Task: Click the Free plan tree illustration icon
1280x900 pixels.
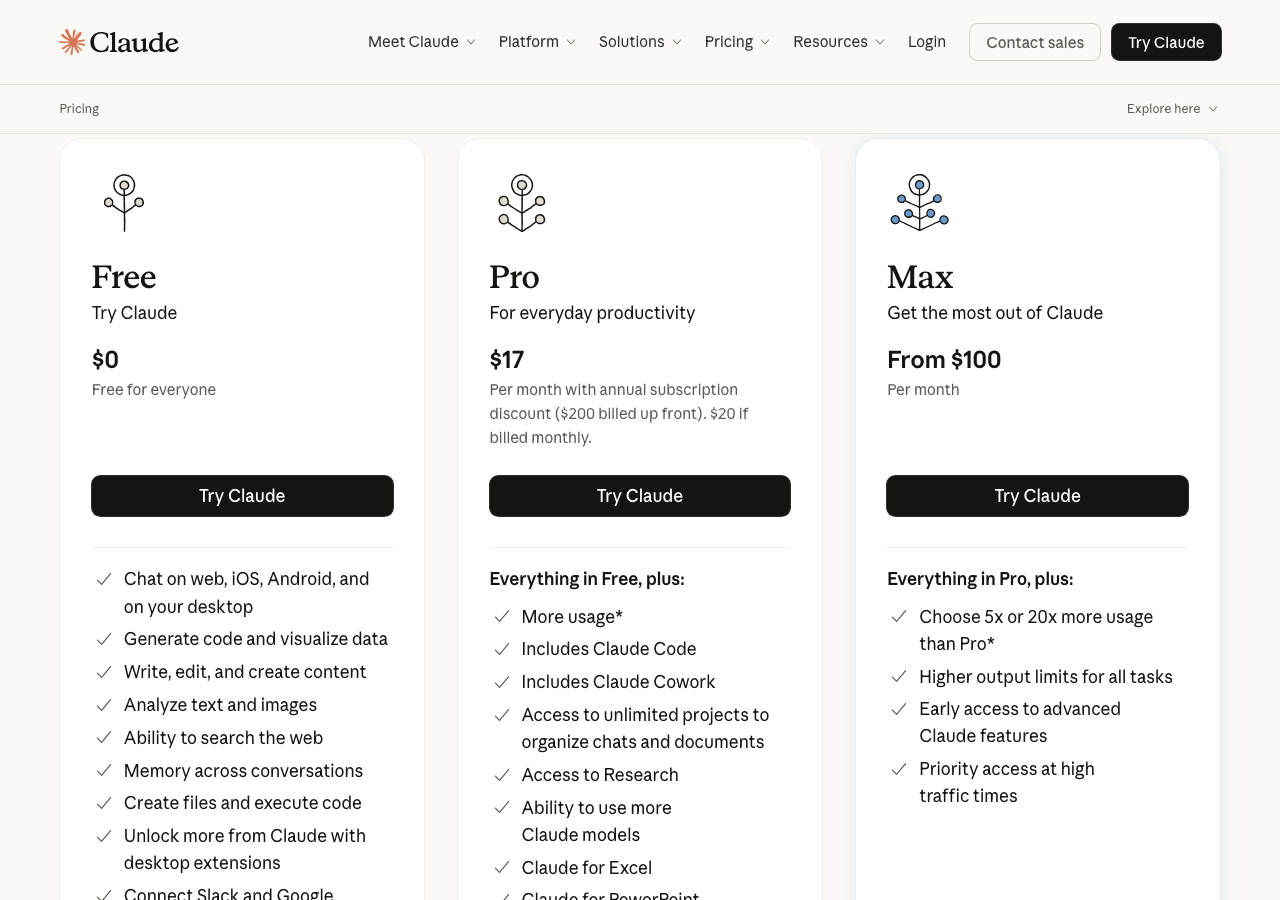Action: tap(124, 203)
